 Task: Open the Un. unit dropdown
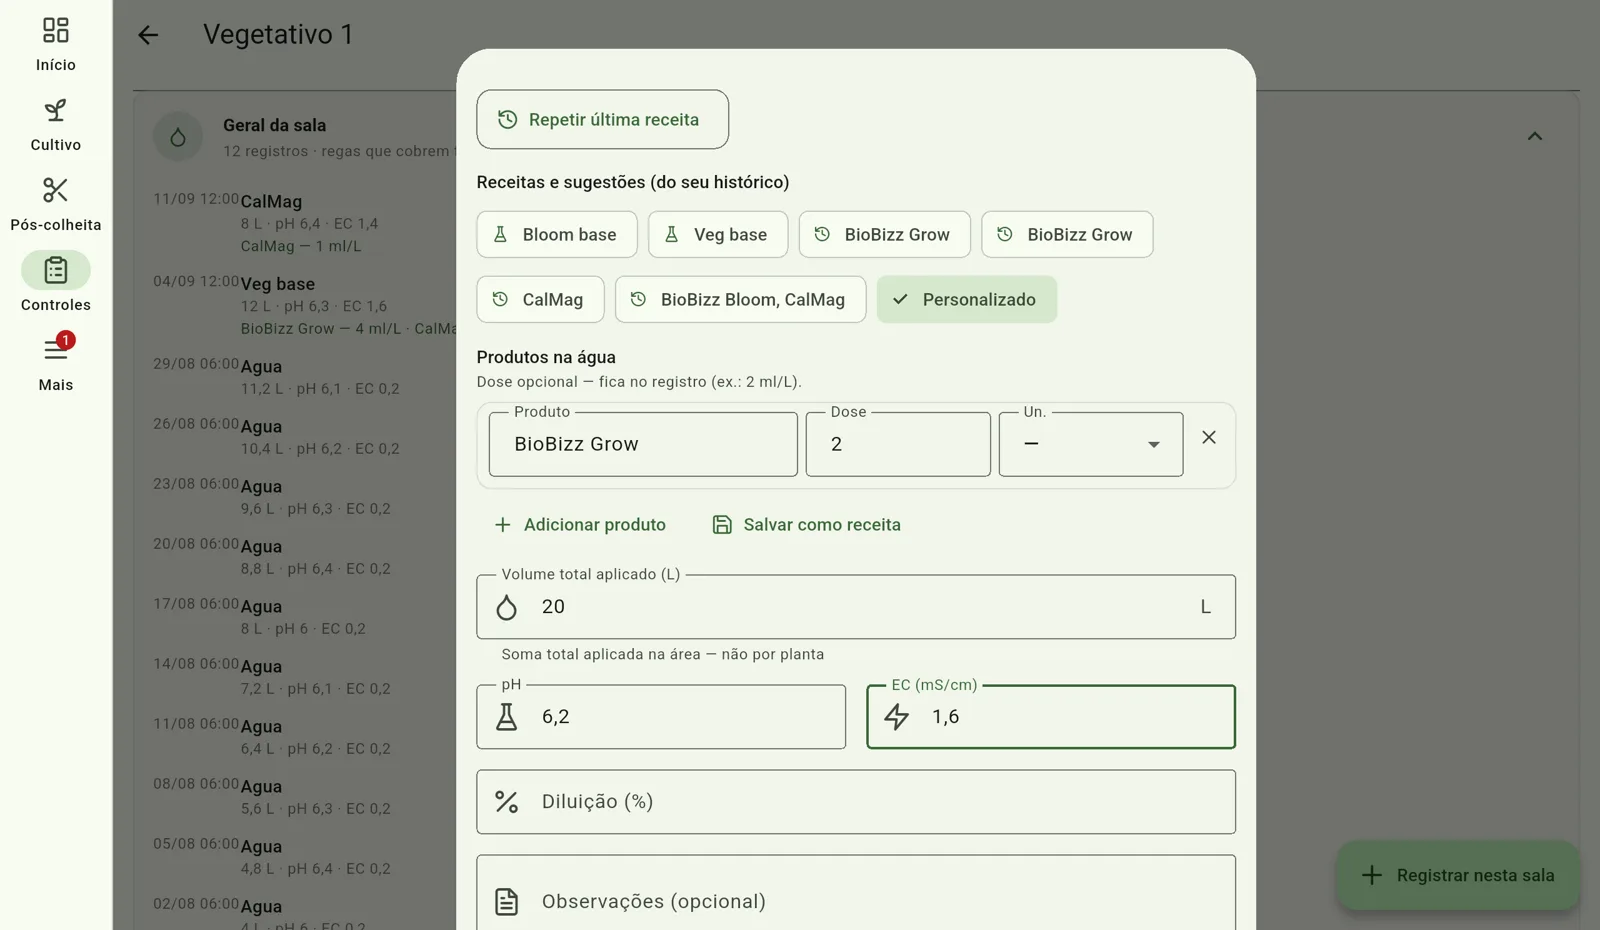pyautogui.click(x=1091, y=444)
